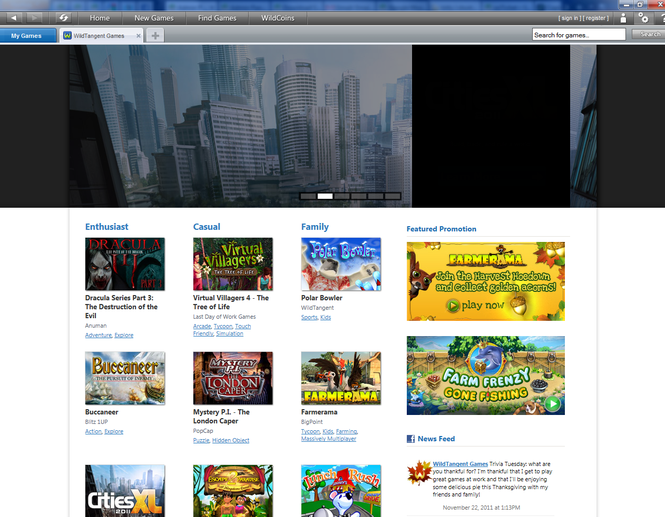Go back with the back arrow
Screen dimensions: 665x517
click(14, 18)
